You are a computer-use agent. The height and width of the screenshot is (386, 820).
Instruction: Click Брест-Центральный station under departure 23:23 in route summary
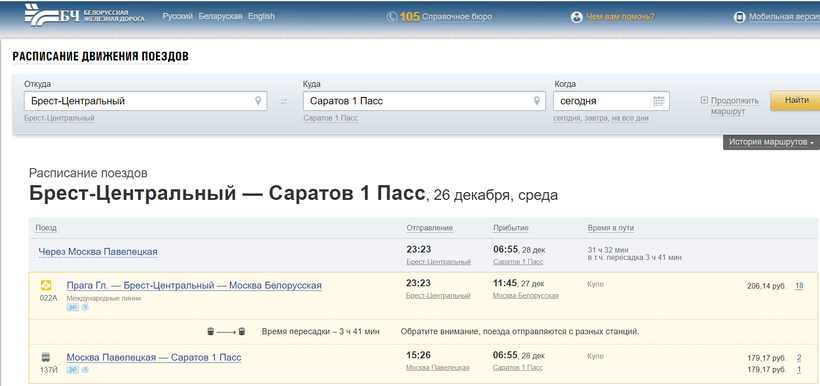pos(439,262)
